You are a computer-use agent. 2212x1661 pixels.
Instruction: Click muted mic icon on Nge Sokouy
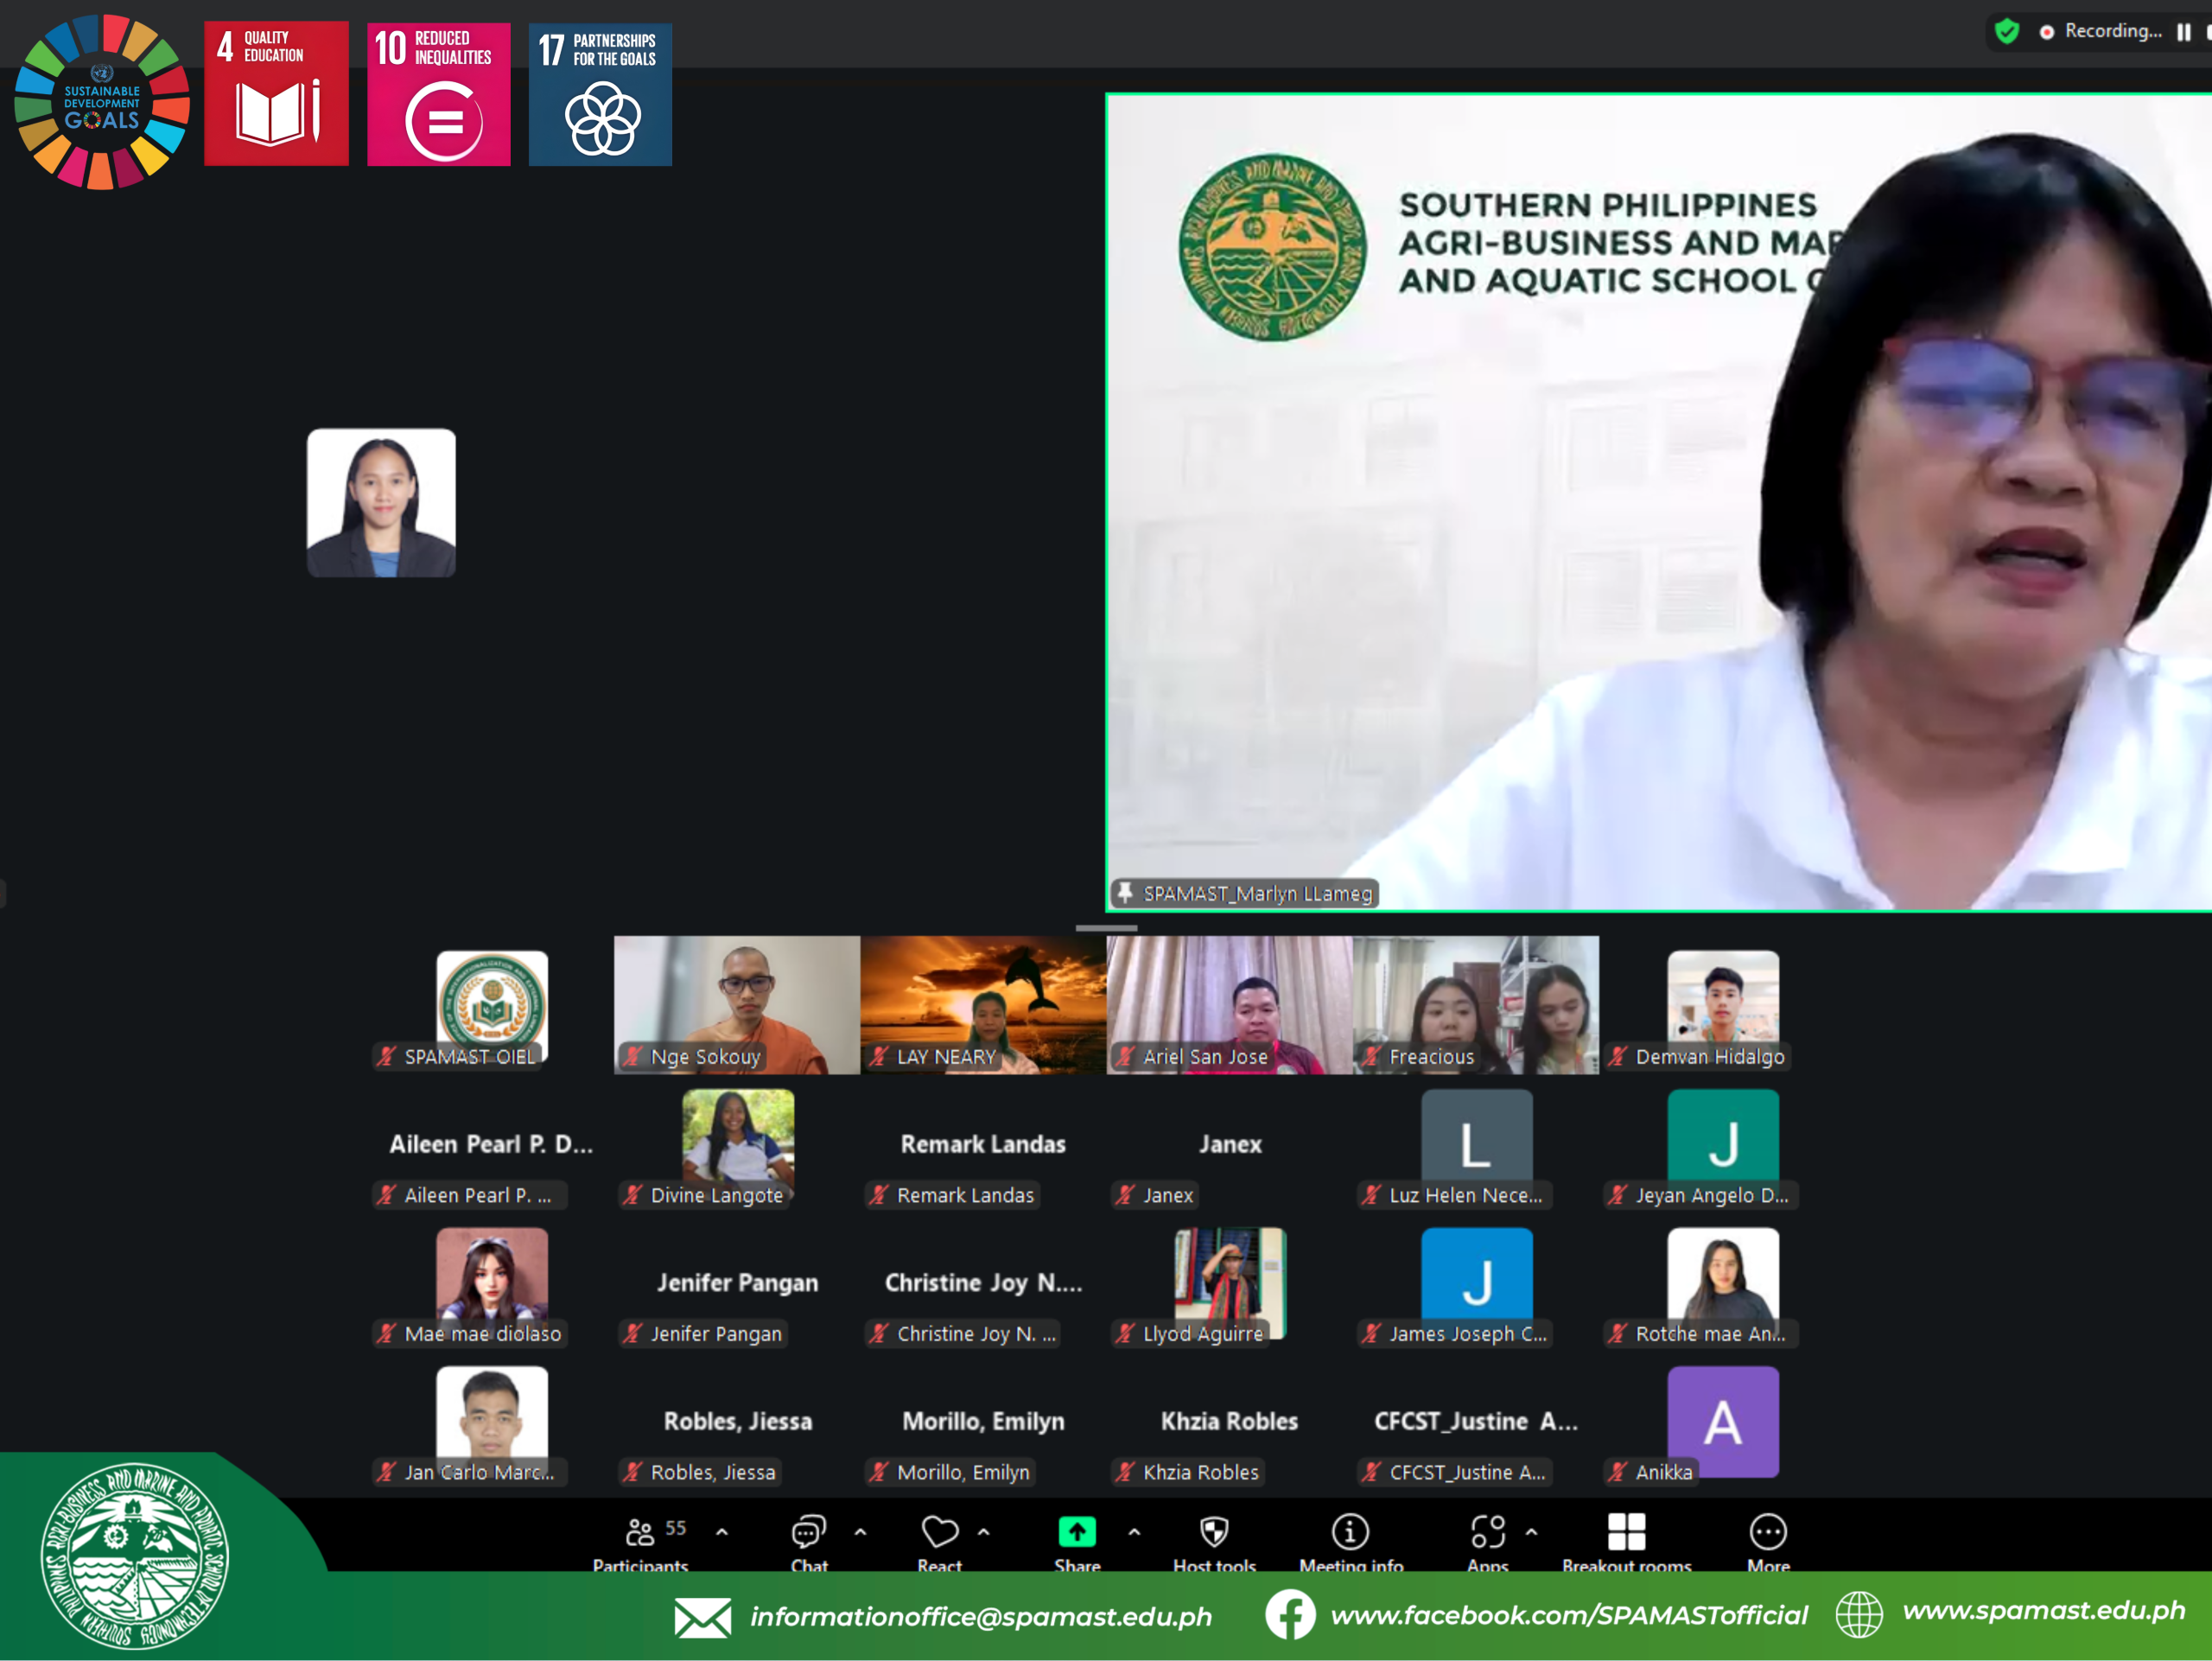[632, 1056]
